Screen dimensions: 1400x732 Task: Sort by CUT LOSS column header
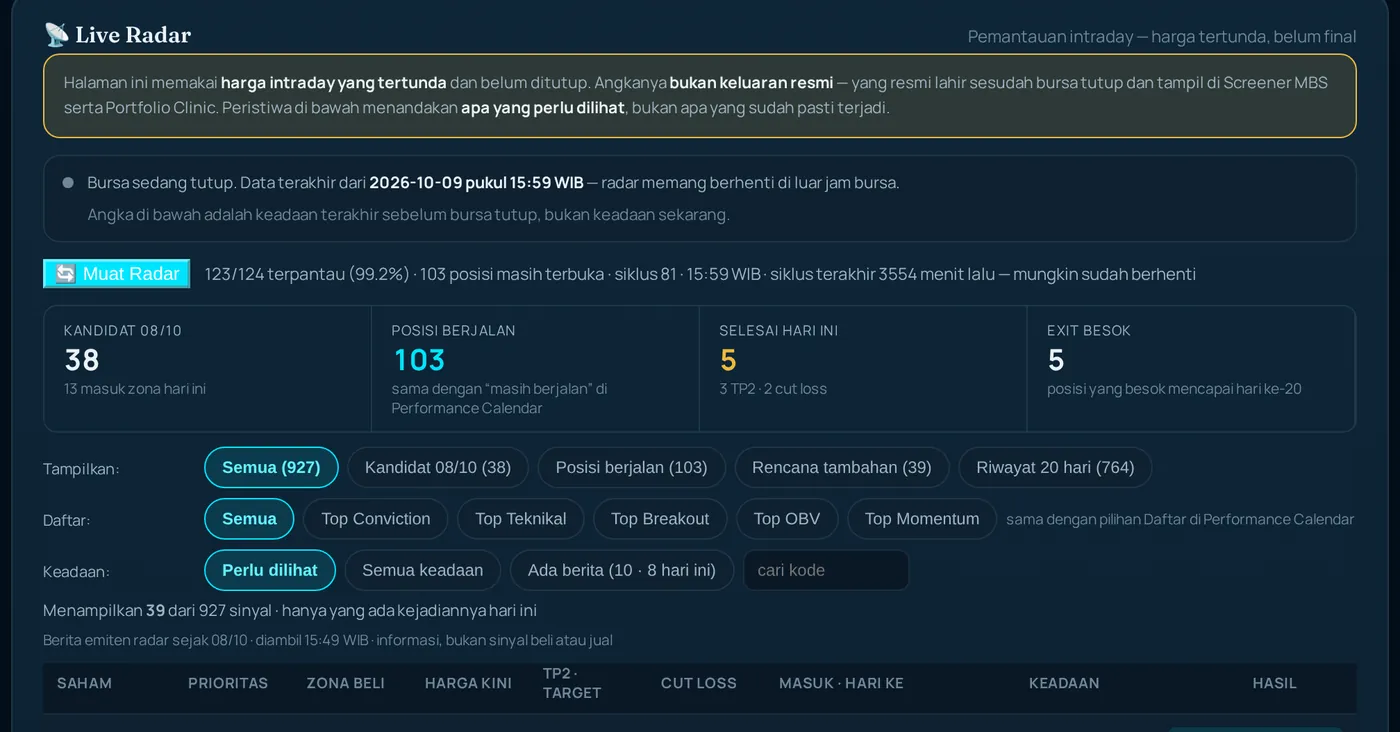click(699, 683)
